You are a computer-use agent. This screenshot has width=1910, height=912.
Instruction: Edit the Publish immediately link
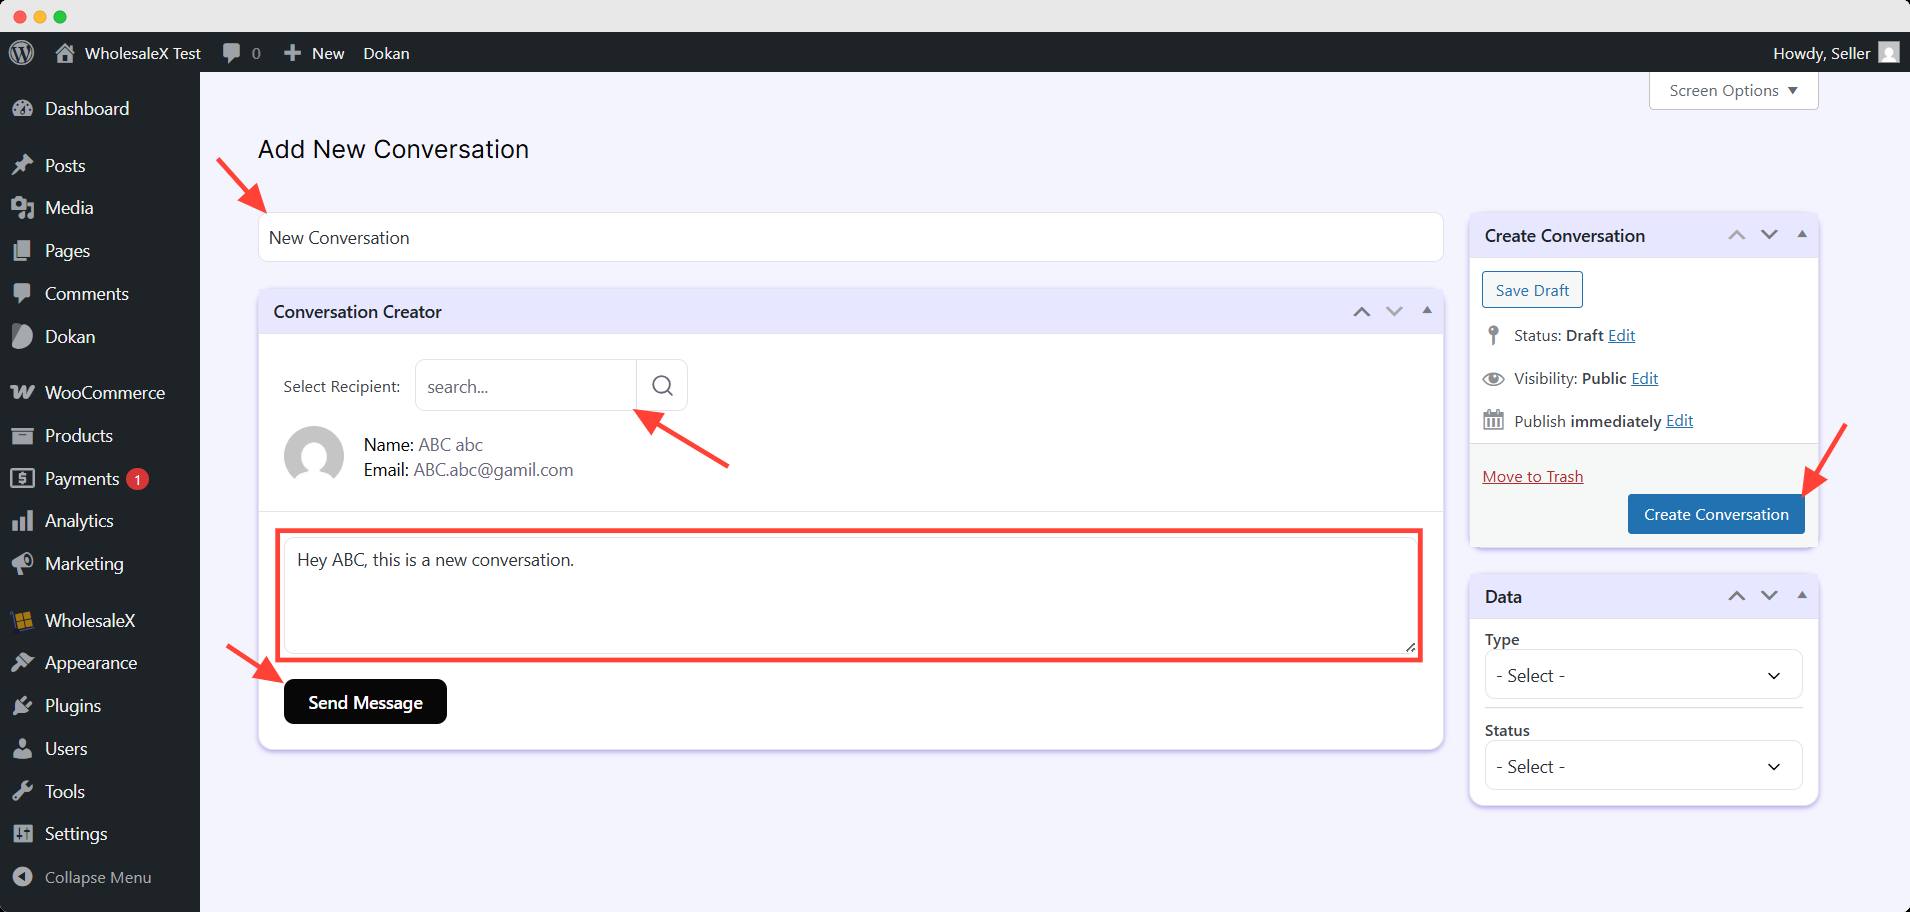(1679, 421)
